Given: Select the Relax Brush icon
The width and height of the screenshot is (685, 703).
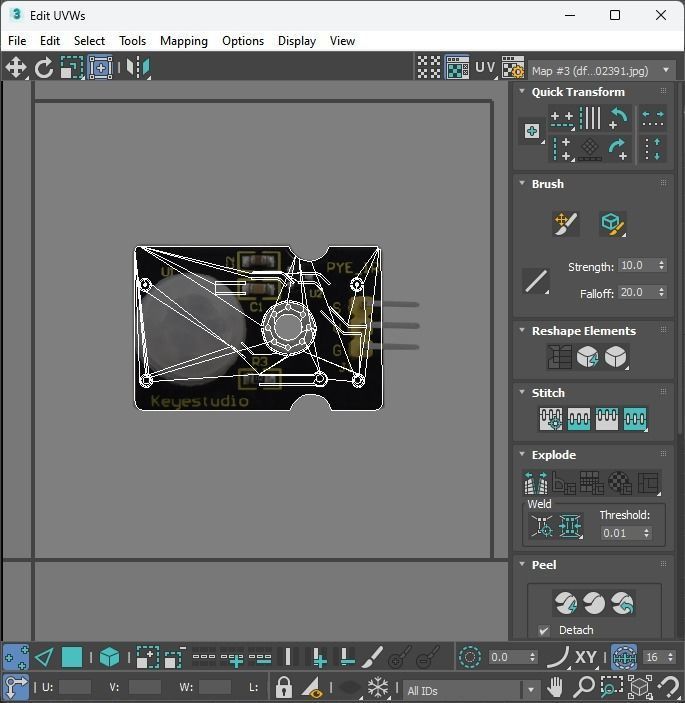Looking at the screenshot, I should click(613, 223).
